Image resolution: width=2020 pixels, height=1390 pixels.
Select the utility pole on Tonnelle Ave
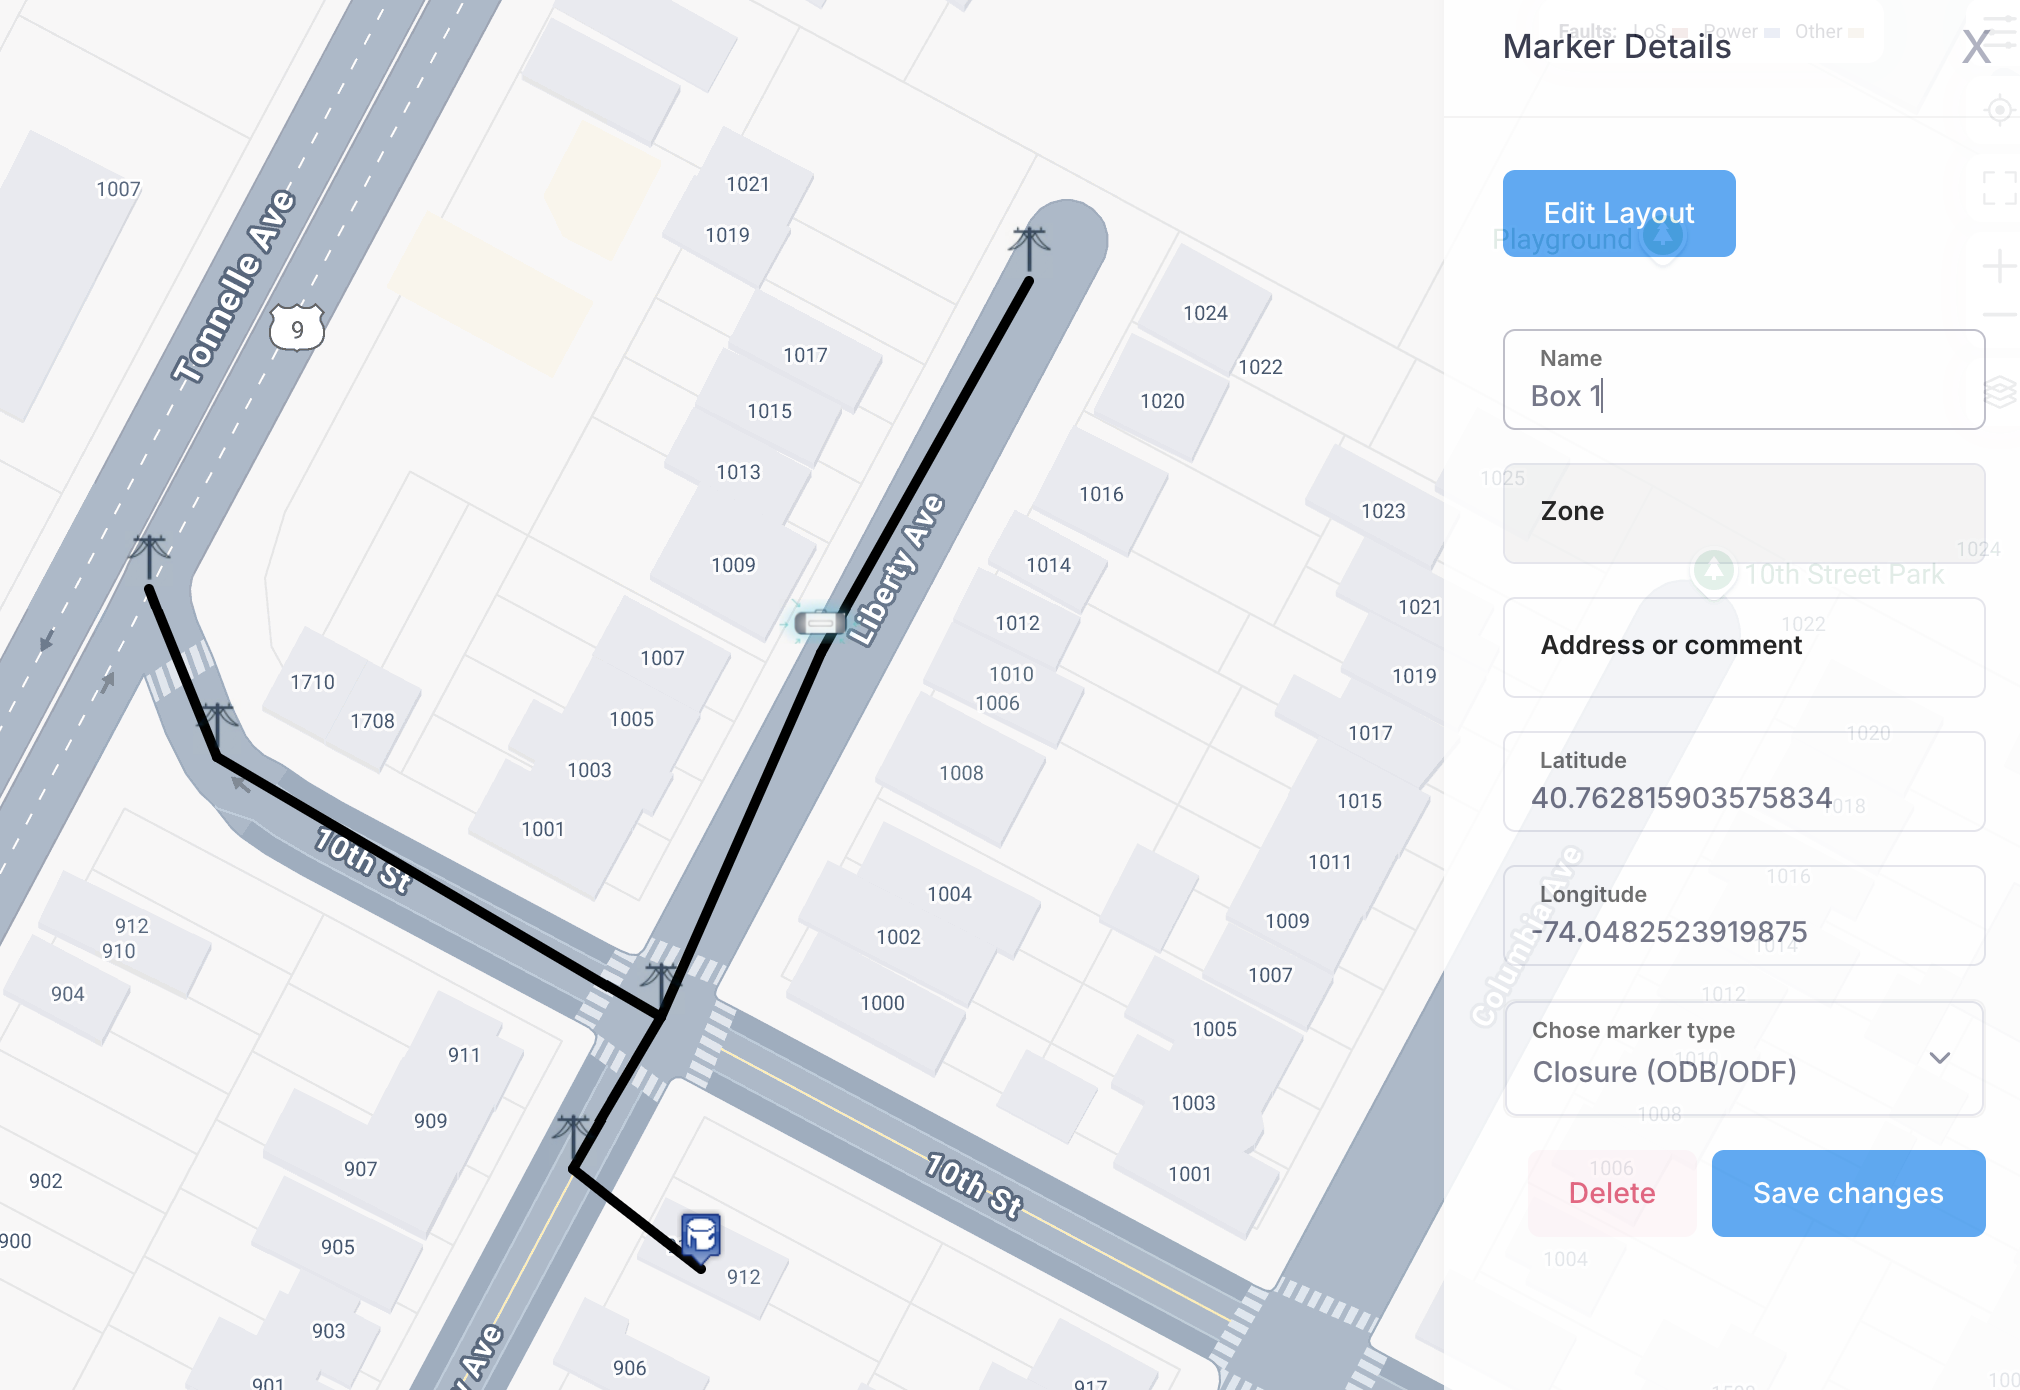coord(150,554)
